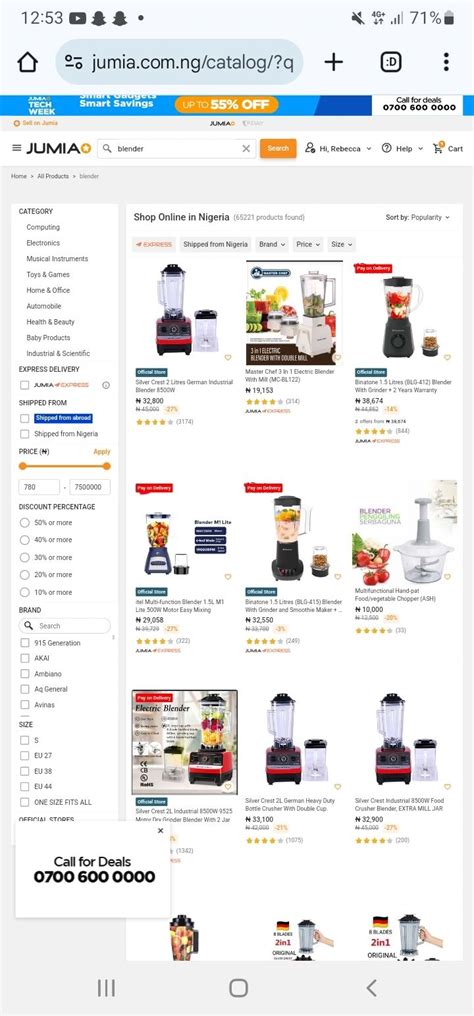Enable the Shipped from Nigeria checkbox
Image resolution: width=474 pixels, height=1016 pixels.
[x=25, y=434]
